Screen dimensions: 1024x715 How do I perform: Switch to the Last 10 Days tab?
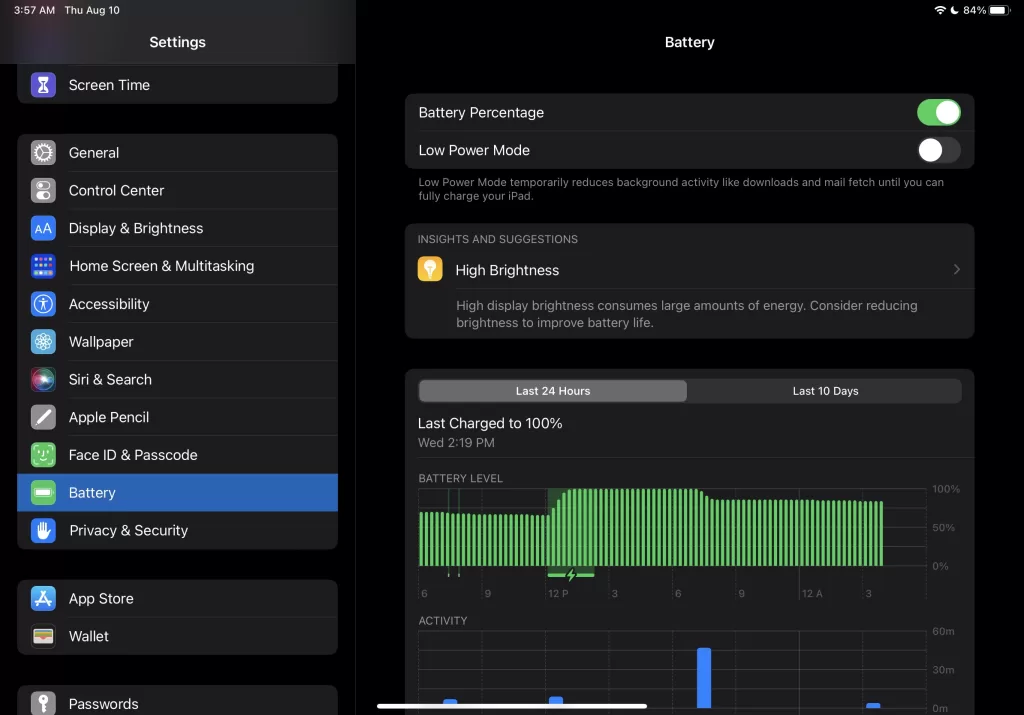825,391
